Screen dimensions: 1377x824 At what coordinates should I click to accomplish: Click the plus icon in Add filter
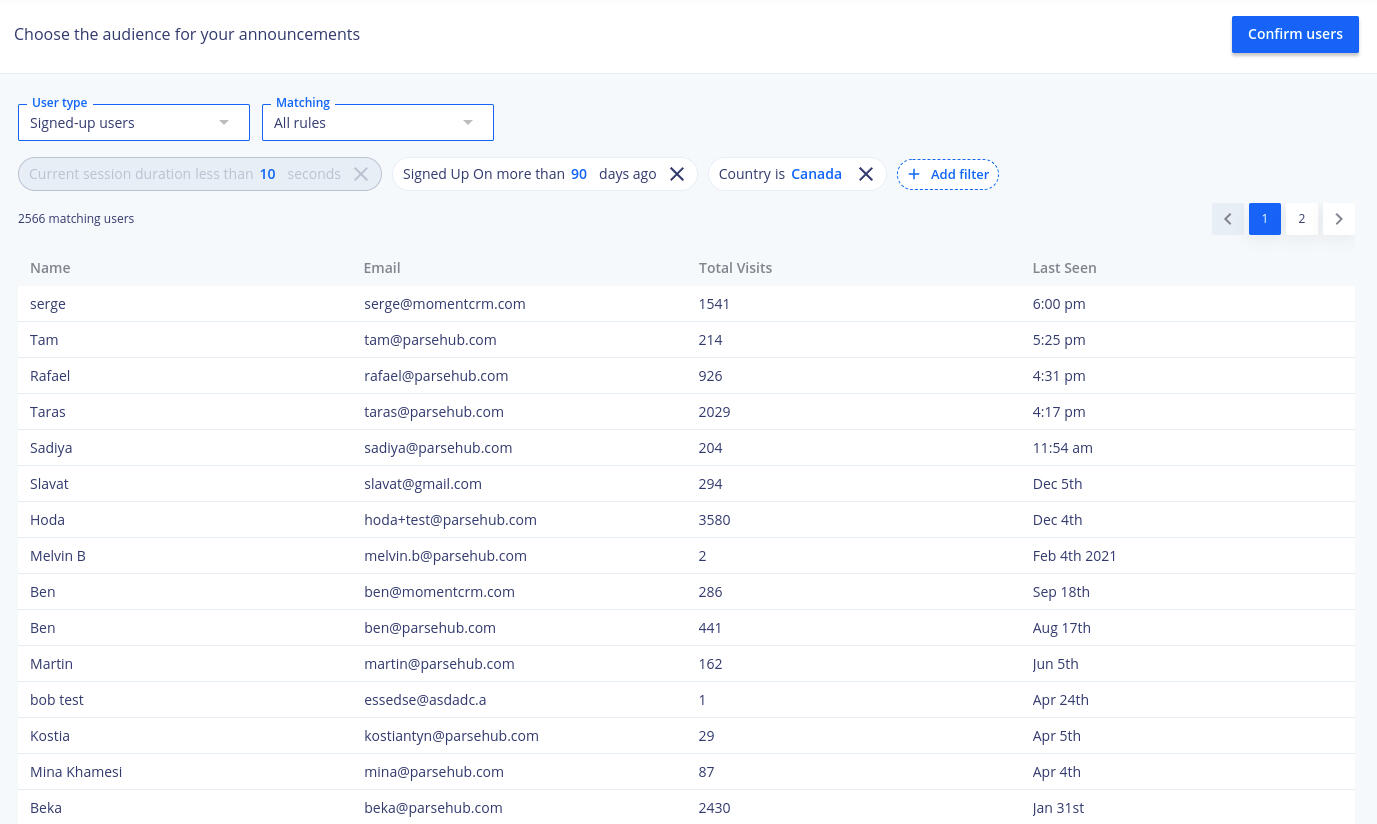[x=914, y=174]
